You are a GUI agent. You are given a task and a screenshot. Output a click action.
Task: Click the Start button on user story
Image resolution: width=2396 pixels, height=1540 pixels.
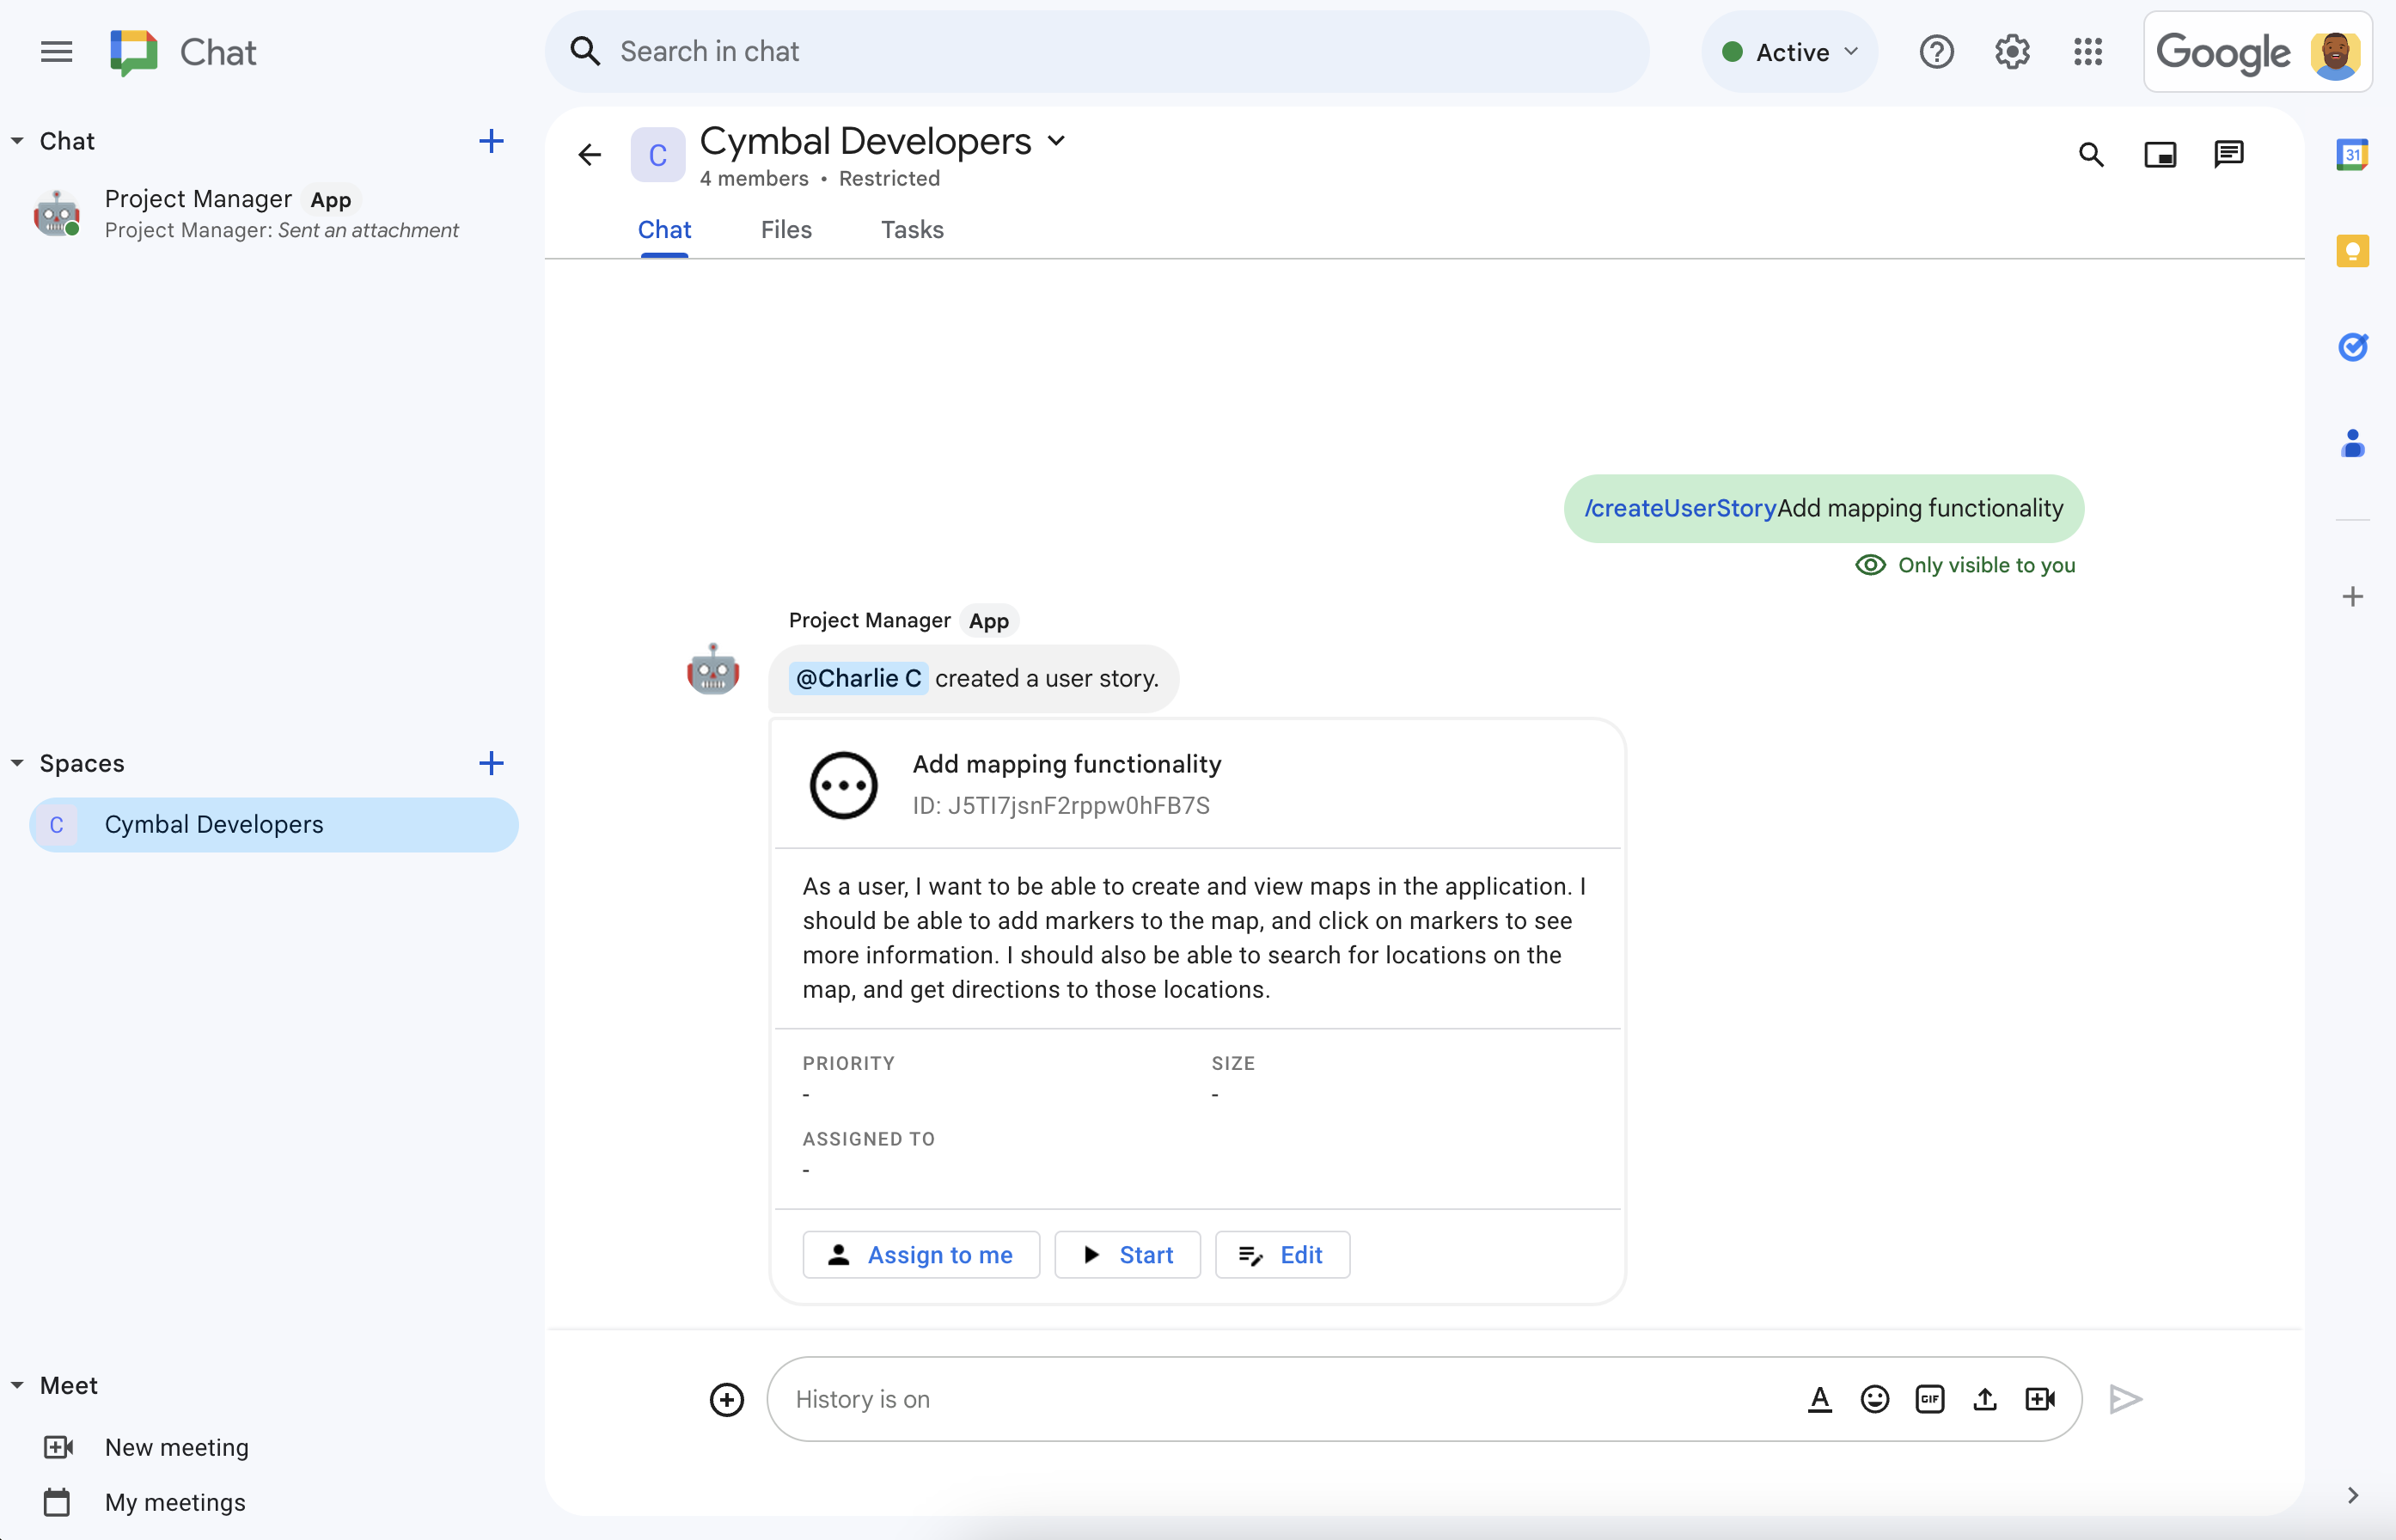1127,1254
